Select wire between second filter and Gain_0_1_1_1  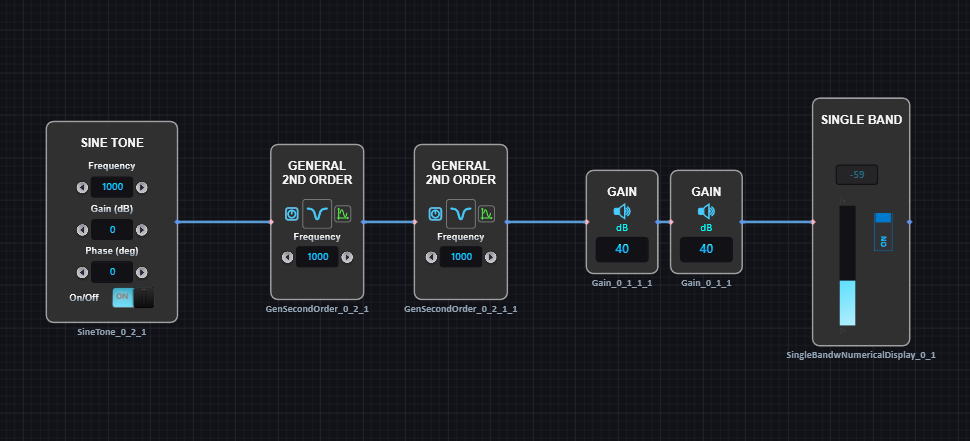coord(546,222)
